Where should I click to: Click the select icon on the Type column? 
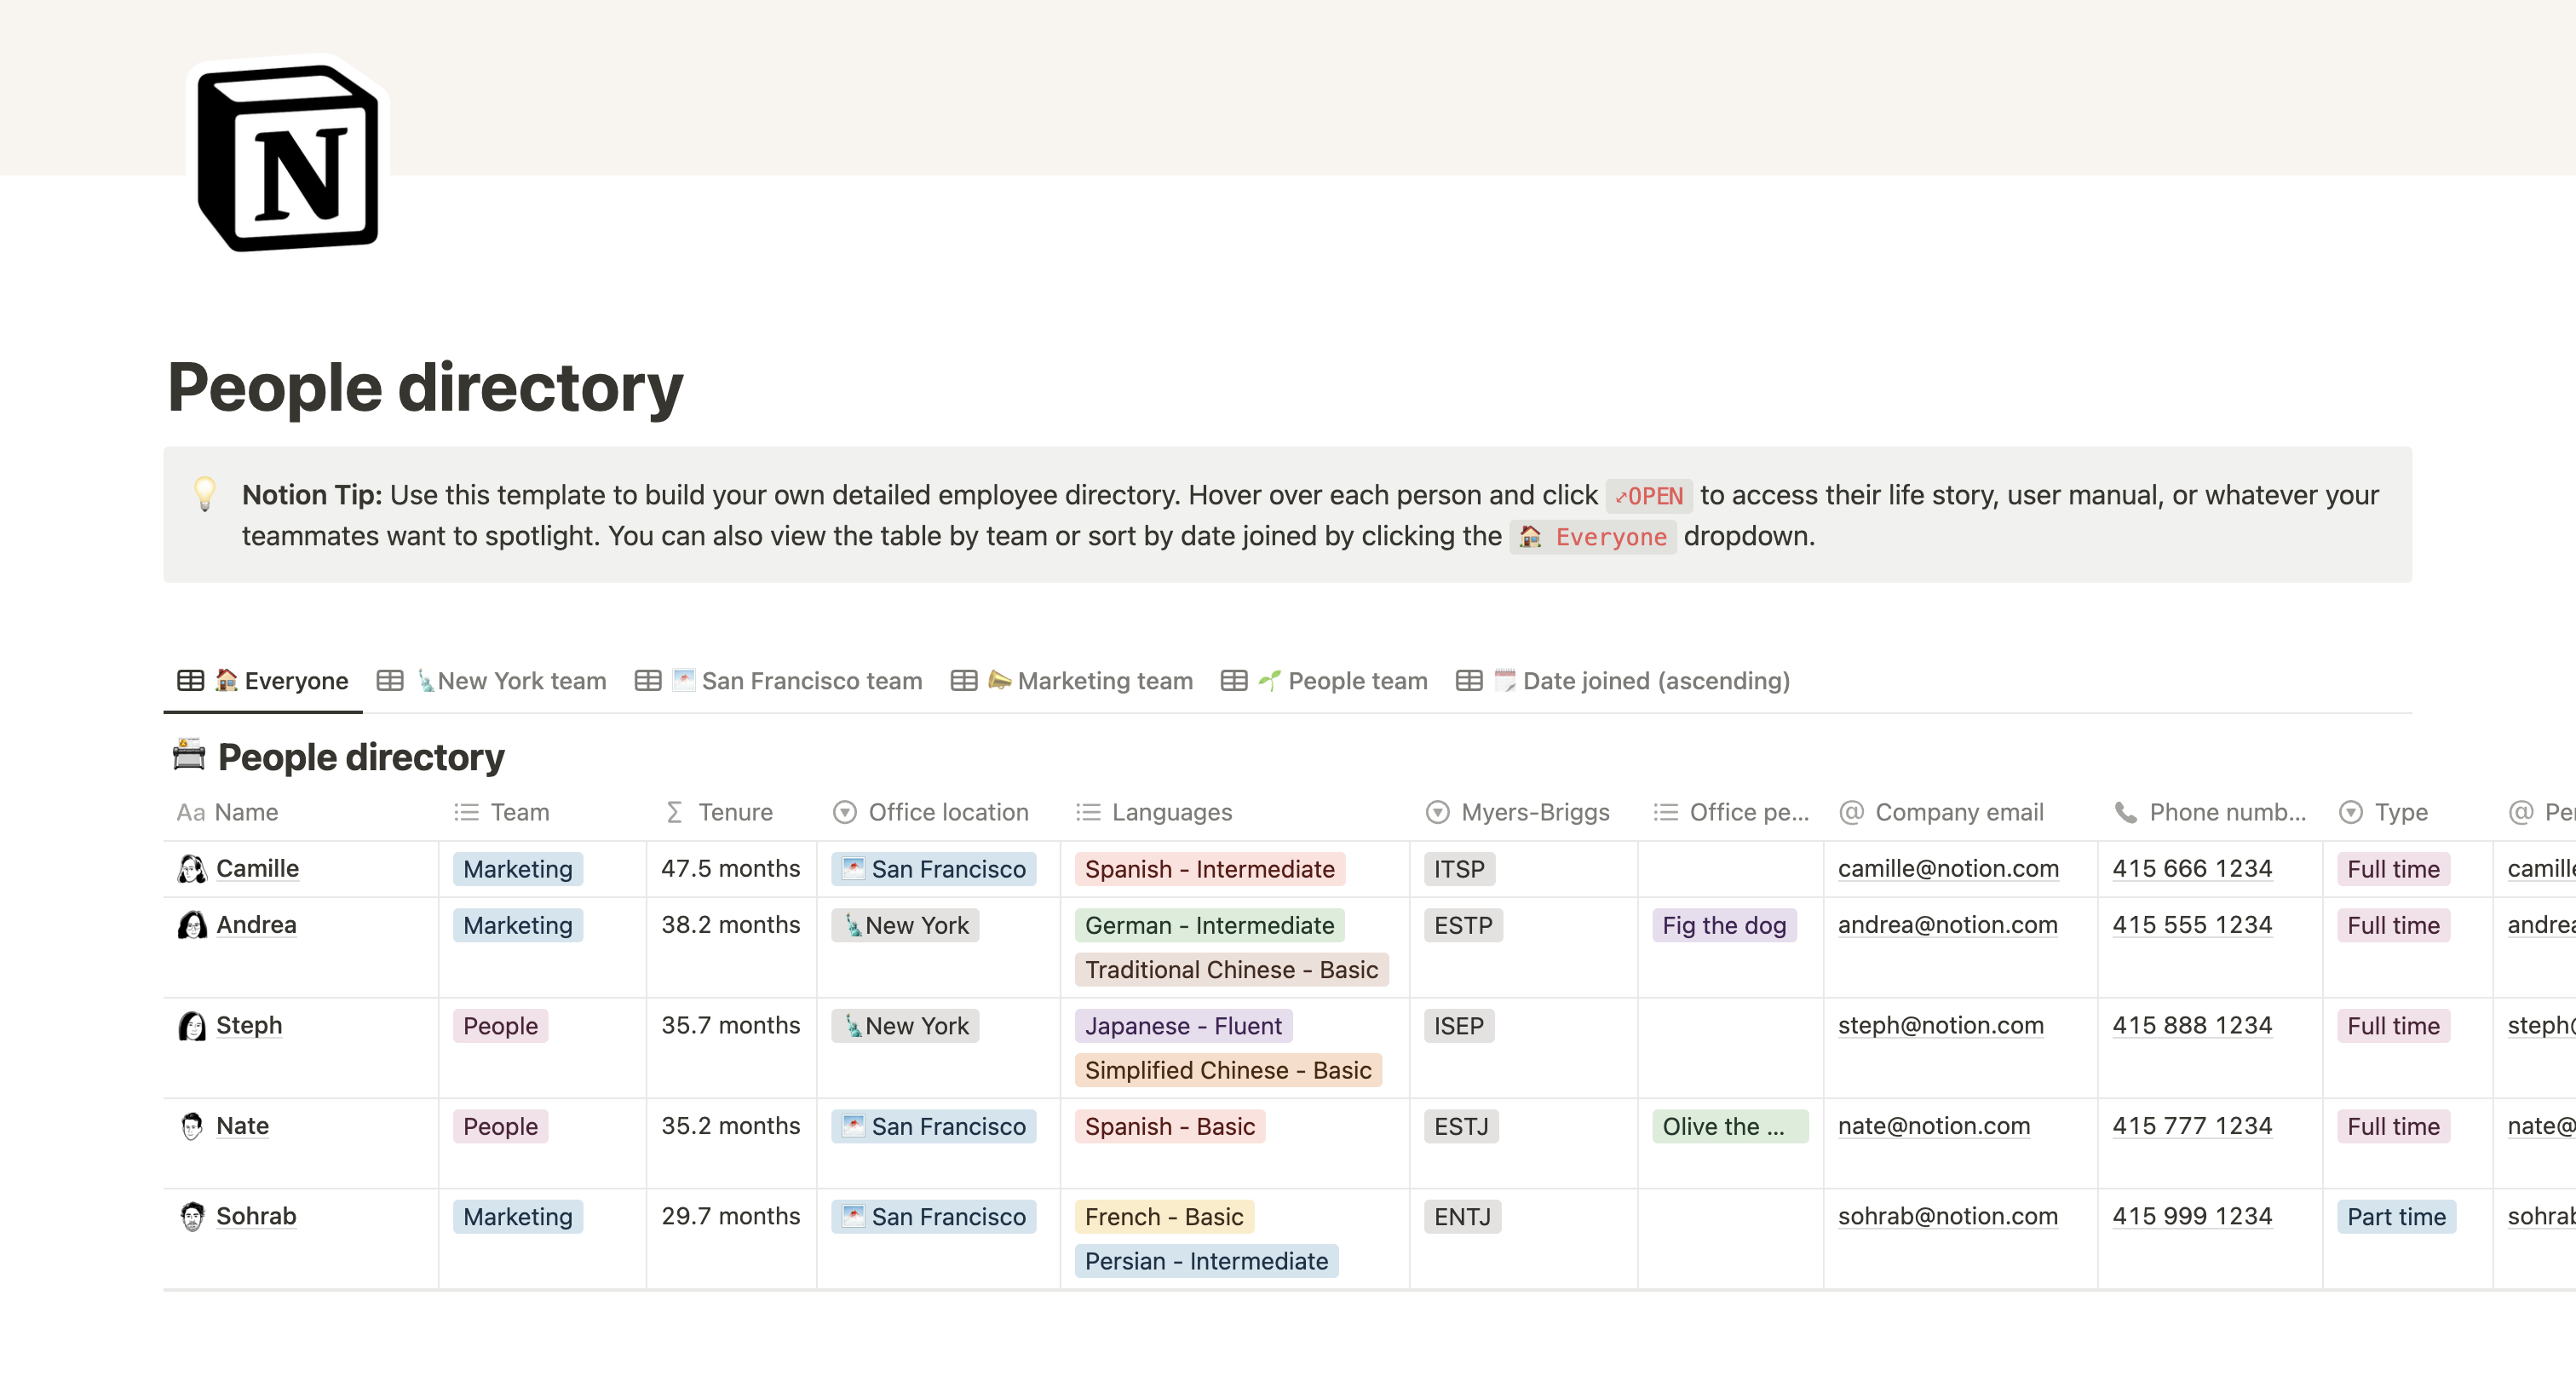[x=2350, y=812]
